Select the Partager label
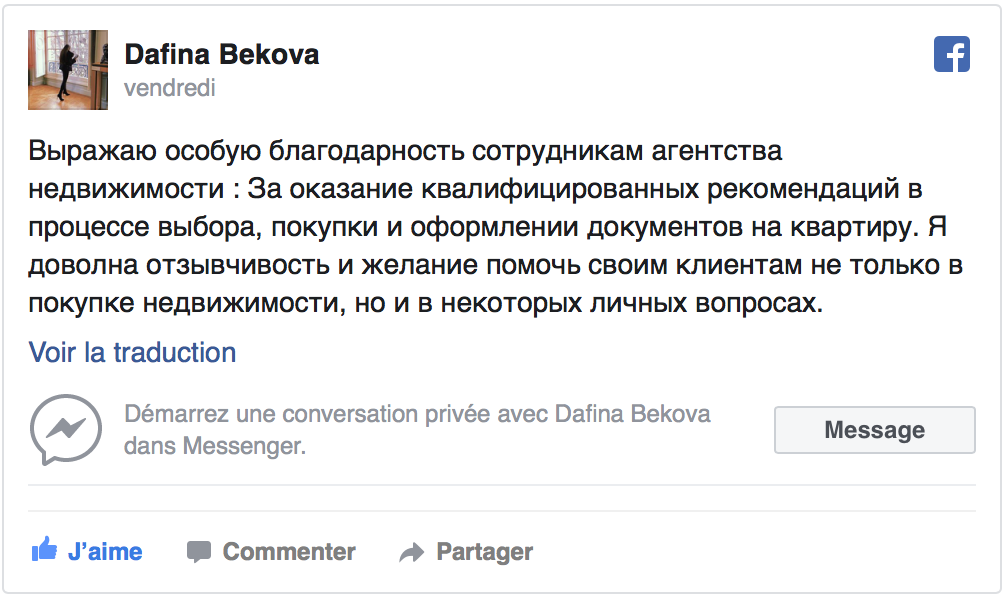1008x594 pixels. coord(485,552)
